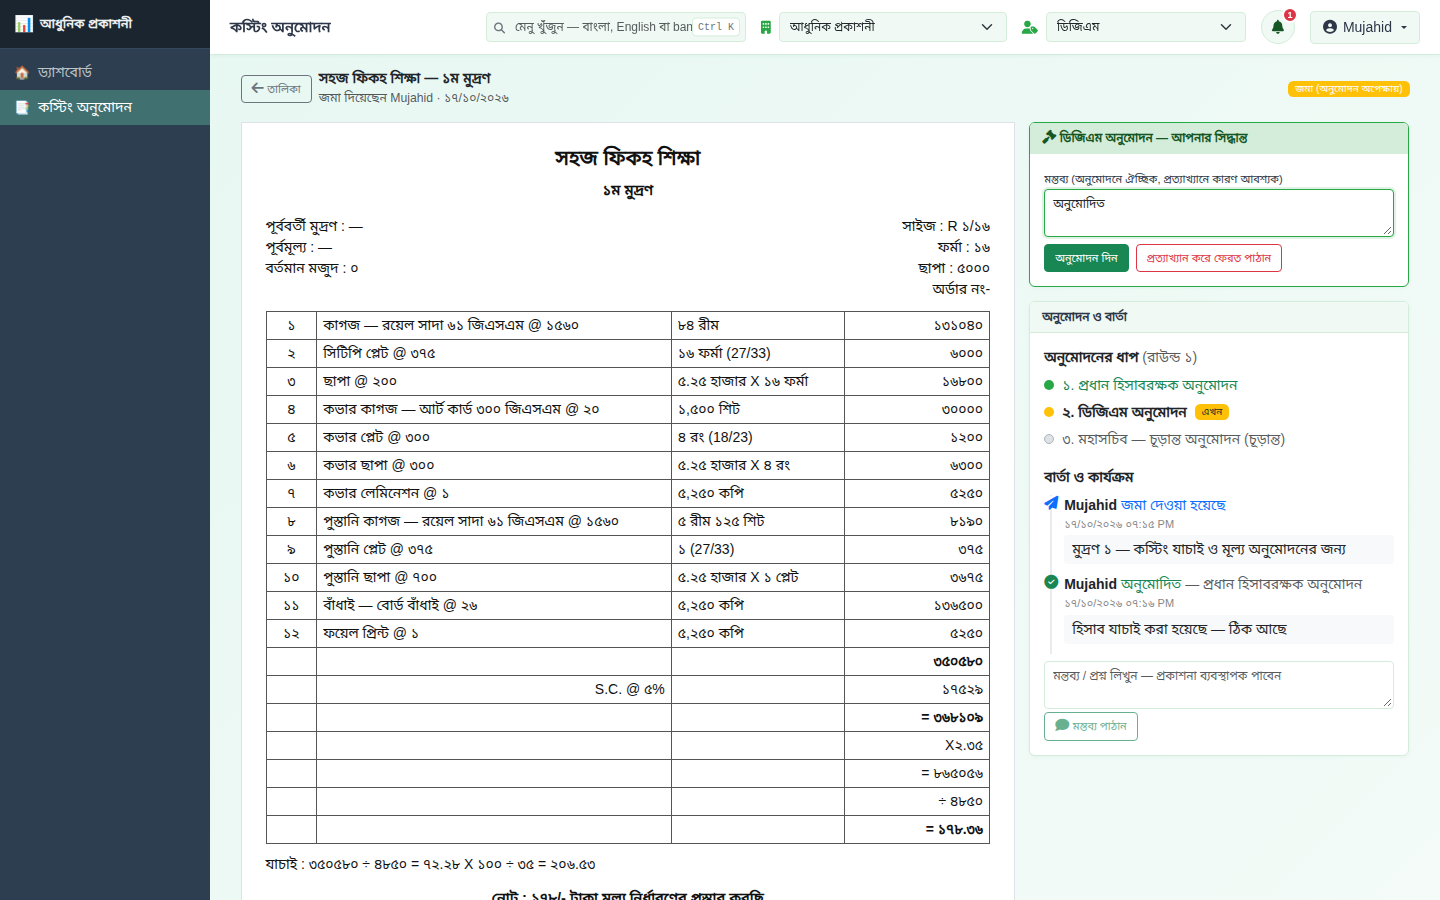Click the S.C. @ ৫% cell

pos(494,689)
